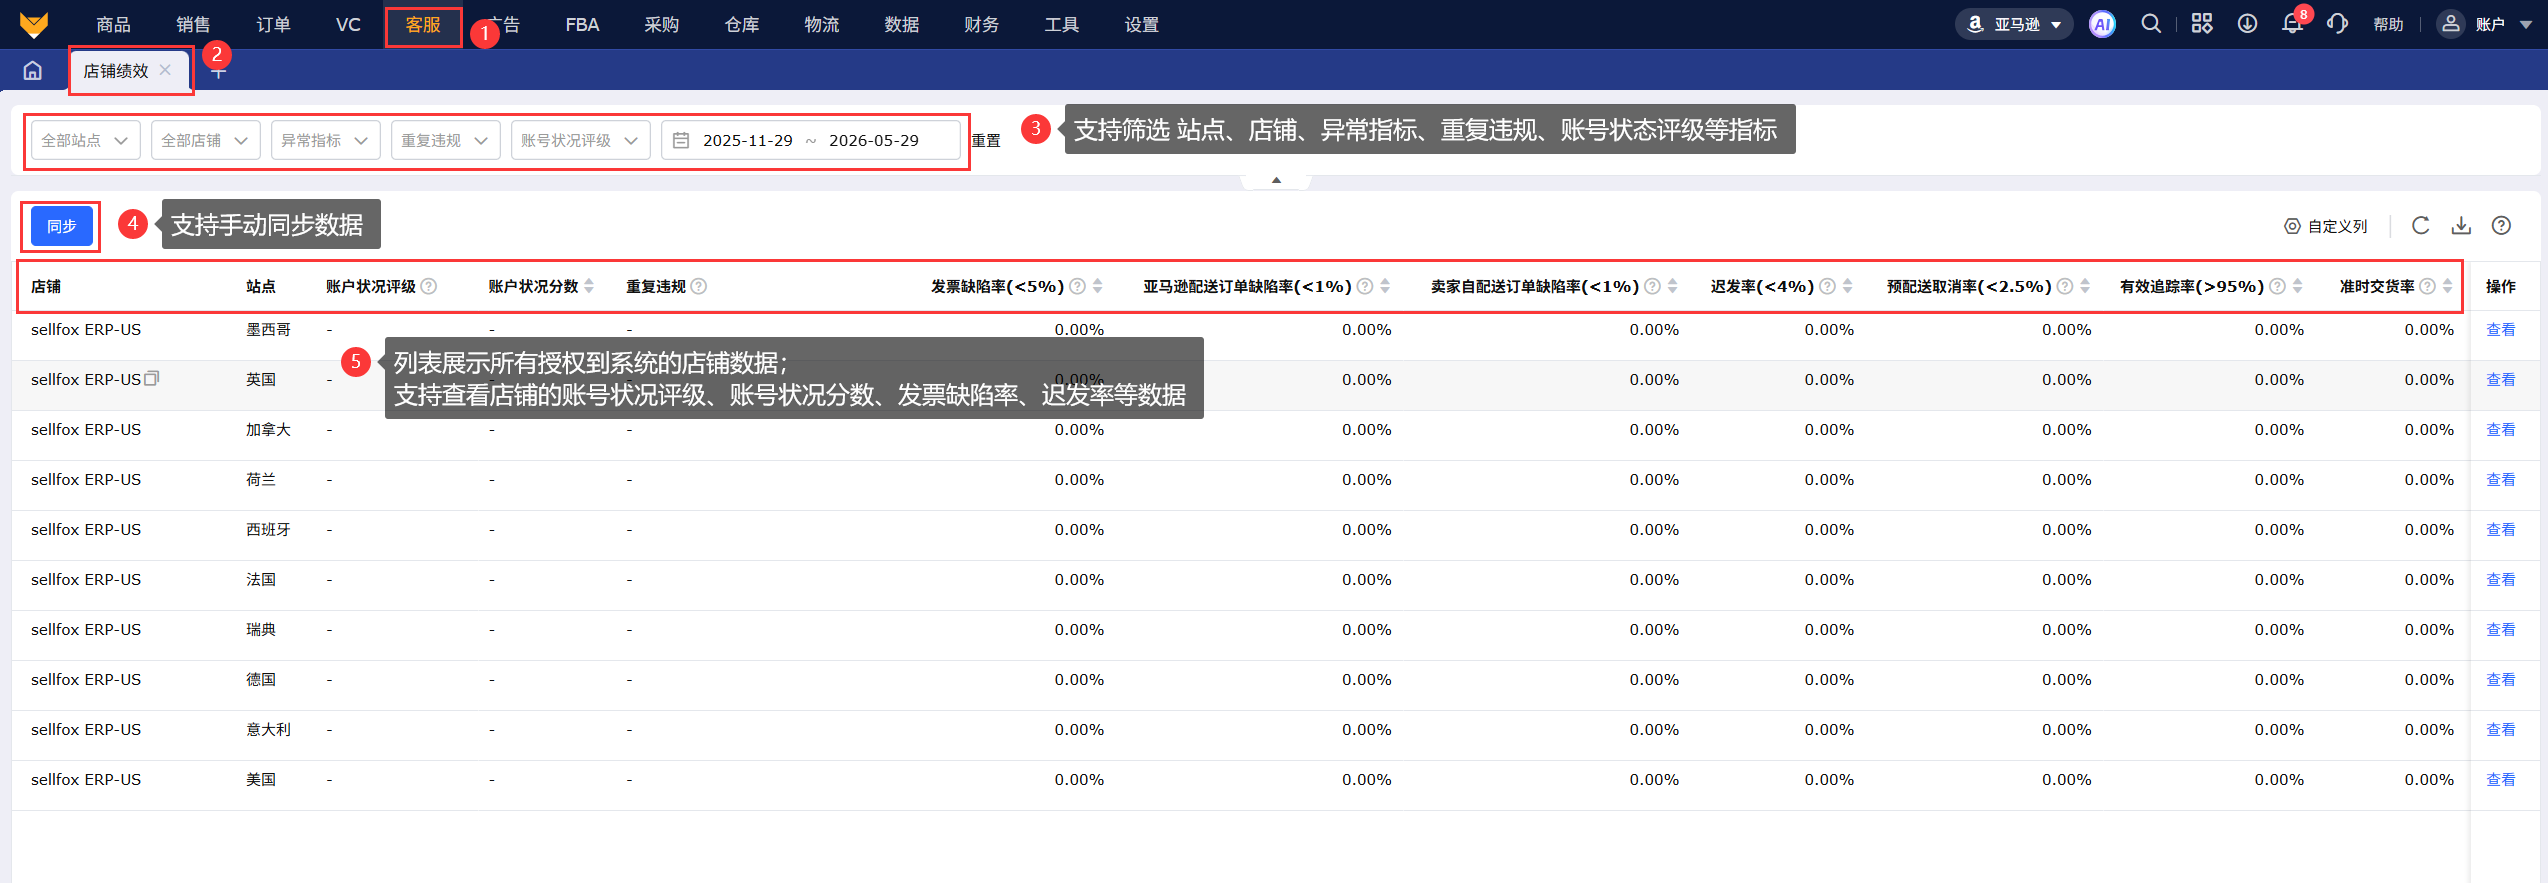2548x883 pixels.
Task: Go to the home tab icon
Action: click(x=33, y=70)
